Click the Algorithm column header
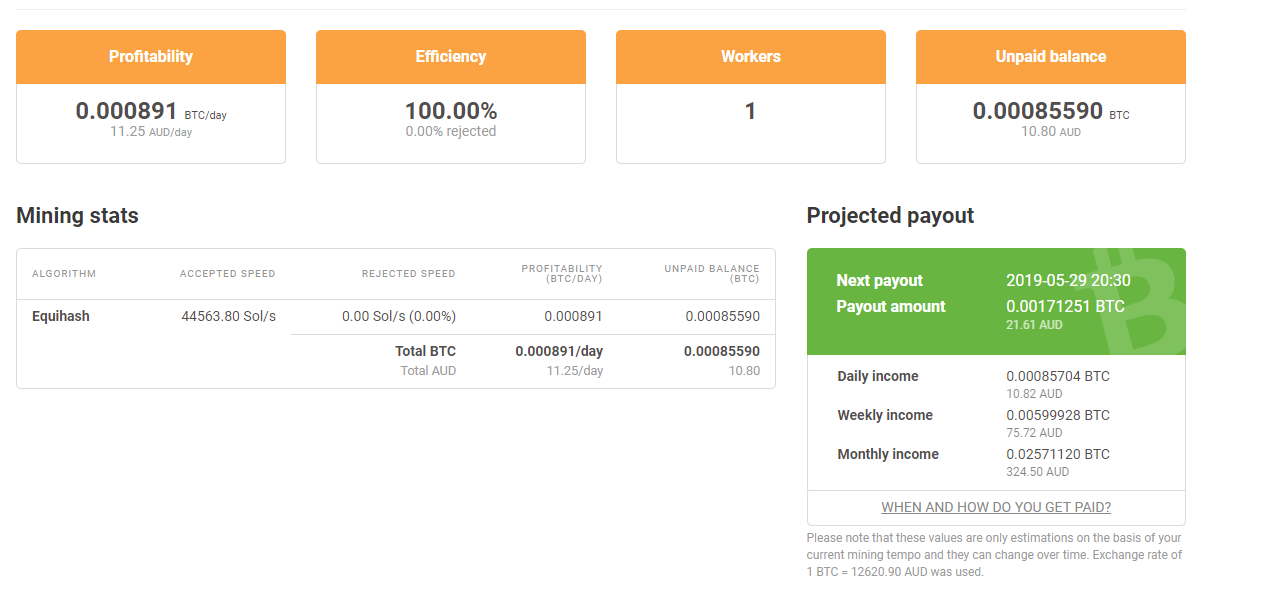Screen dimensions: 1263x592 pyautogui.click(x=64, y=274)
